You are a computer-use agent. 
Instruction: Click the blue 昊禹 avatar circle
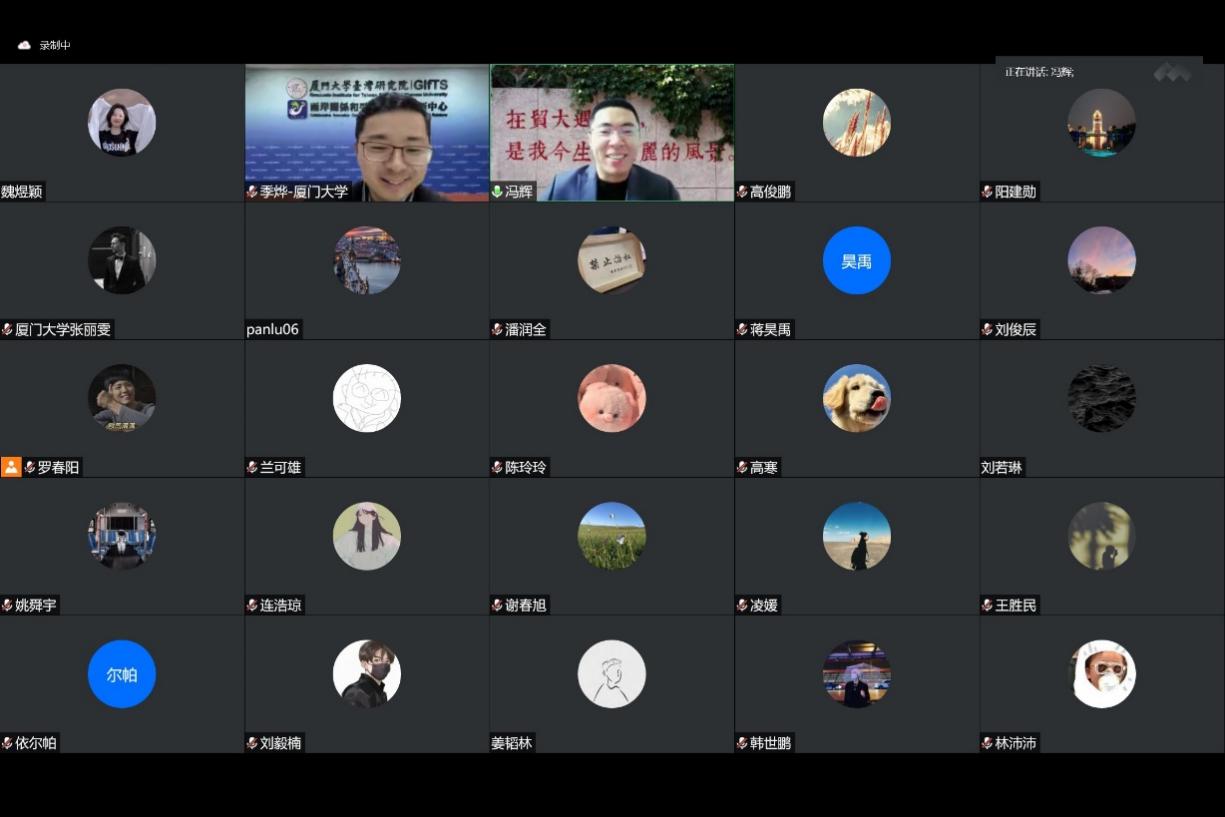point(857,261)
